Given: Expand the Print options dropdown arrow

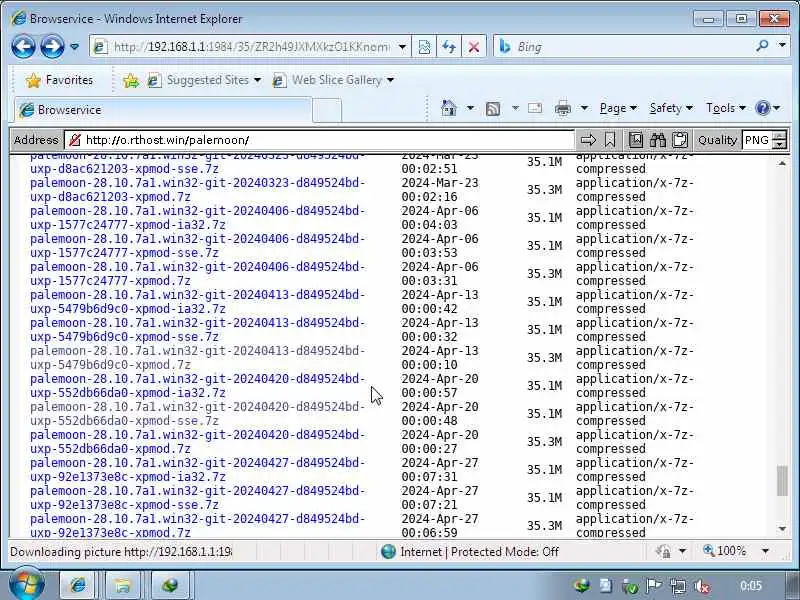Looking at the screenshot, I should pos(584,108).
